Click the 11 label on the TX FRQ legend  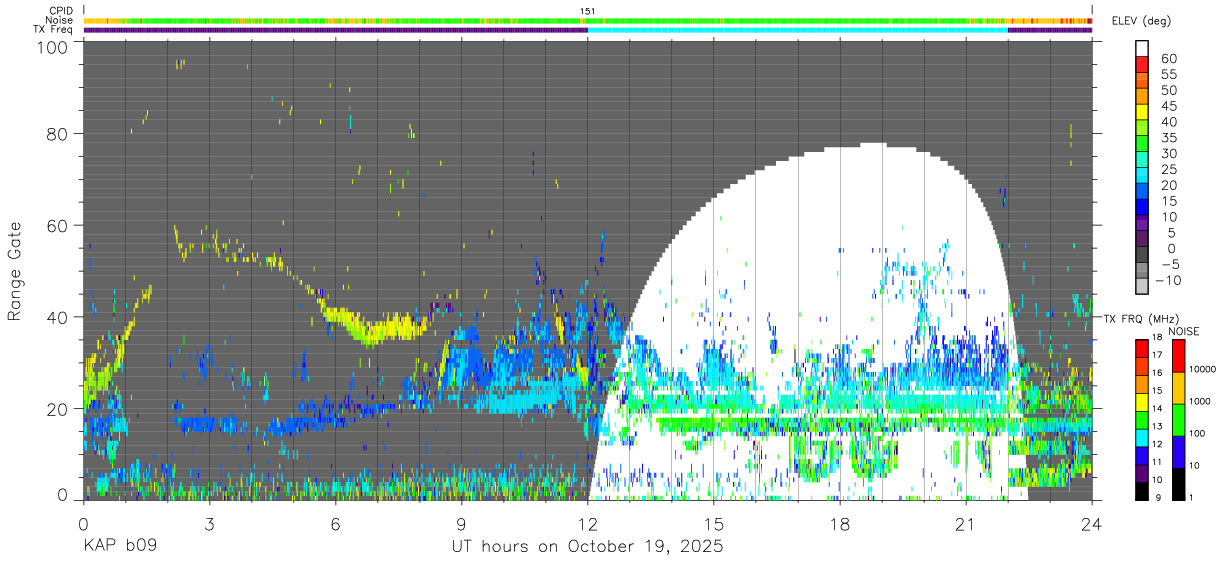(x=1157, y=462)
